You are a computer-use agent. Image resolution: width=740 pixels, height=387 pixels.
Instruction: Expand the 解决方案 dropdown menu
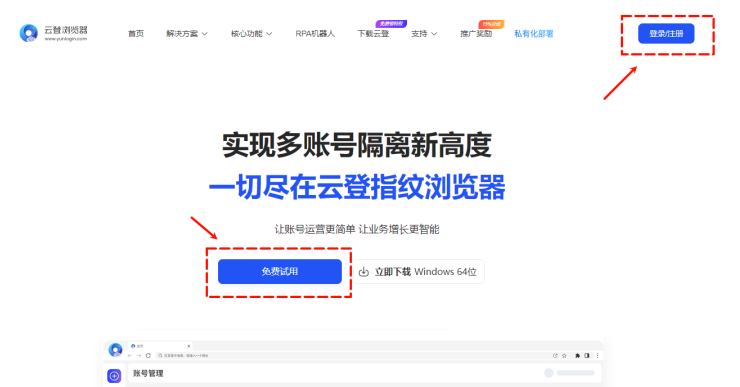click(187, 34)
